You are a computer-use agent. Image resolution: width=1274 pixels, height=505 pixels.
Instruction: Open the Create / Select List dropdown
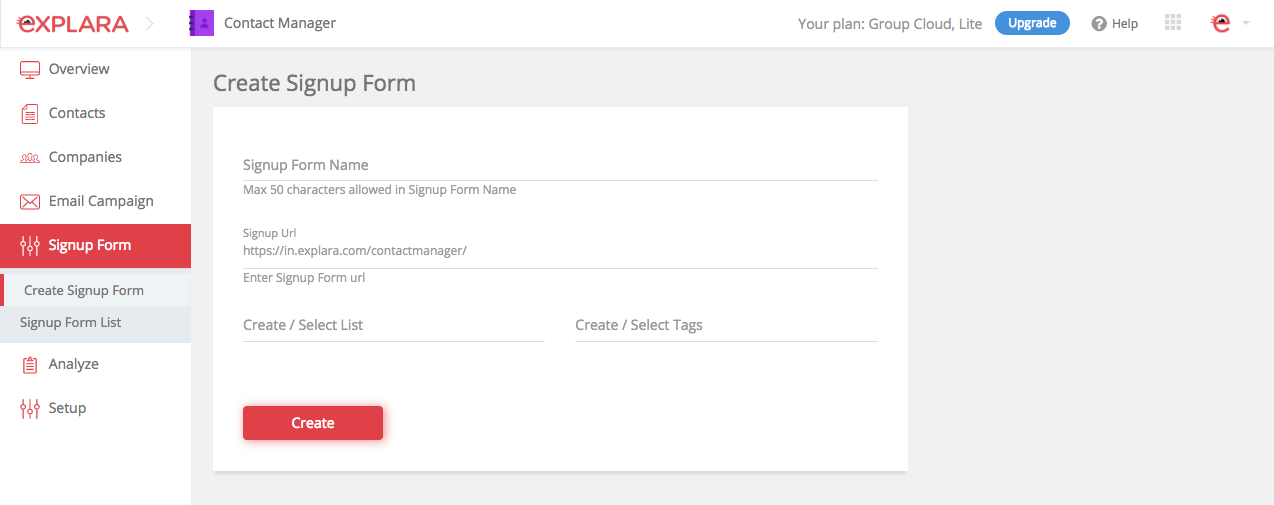point(394,325)
